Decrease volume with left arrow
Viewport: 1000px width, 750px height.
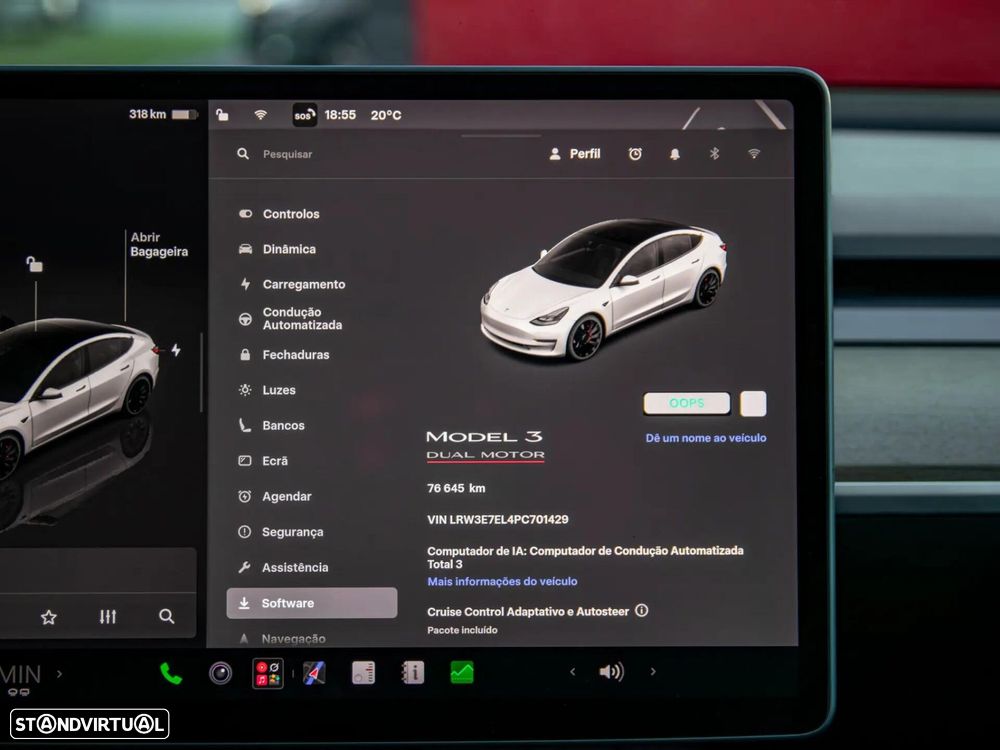click(573, 672)
